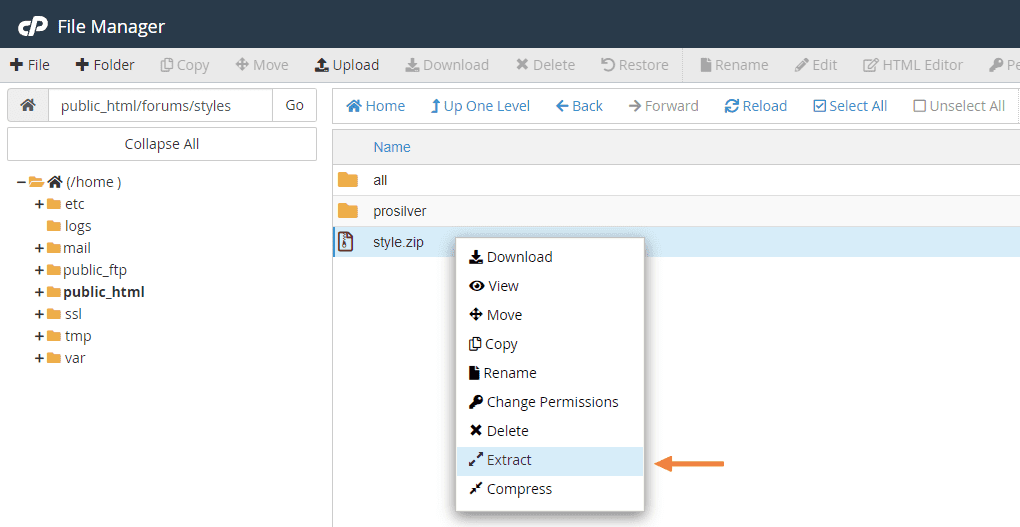Viewport: 1020px width, 527px height.
Task: Open the prosilver folder icon
Action: (x=347, y=211)
